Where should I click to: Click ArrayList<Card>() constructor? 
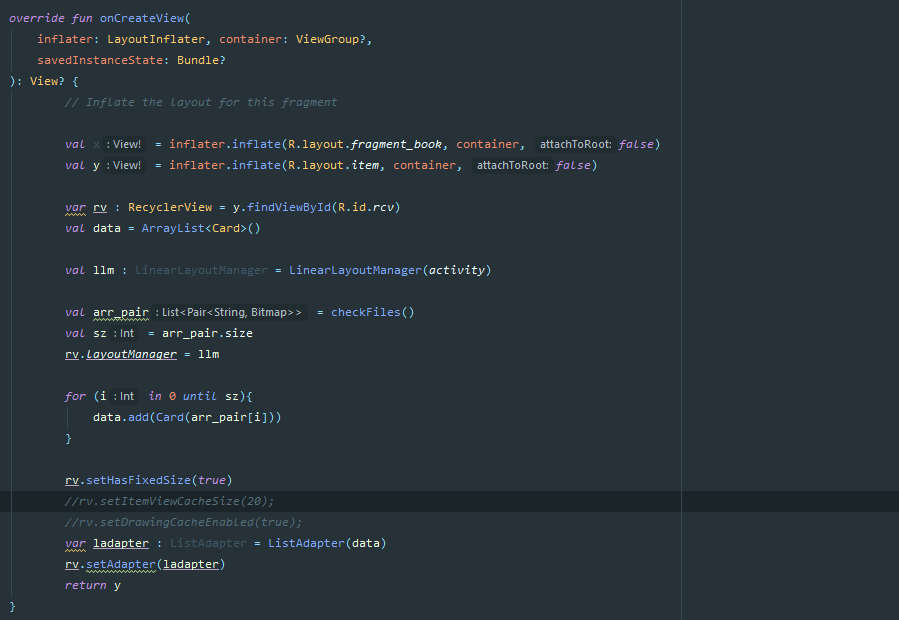click(x=201, y=228)
